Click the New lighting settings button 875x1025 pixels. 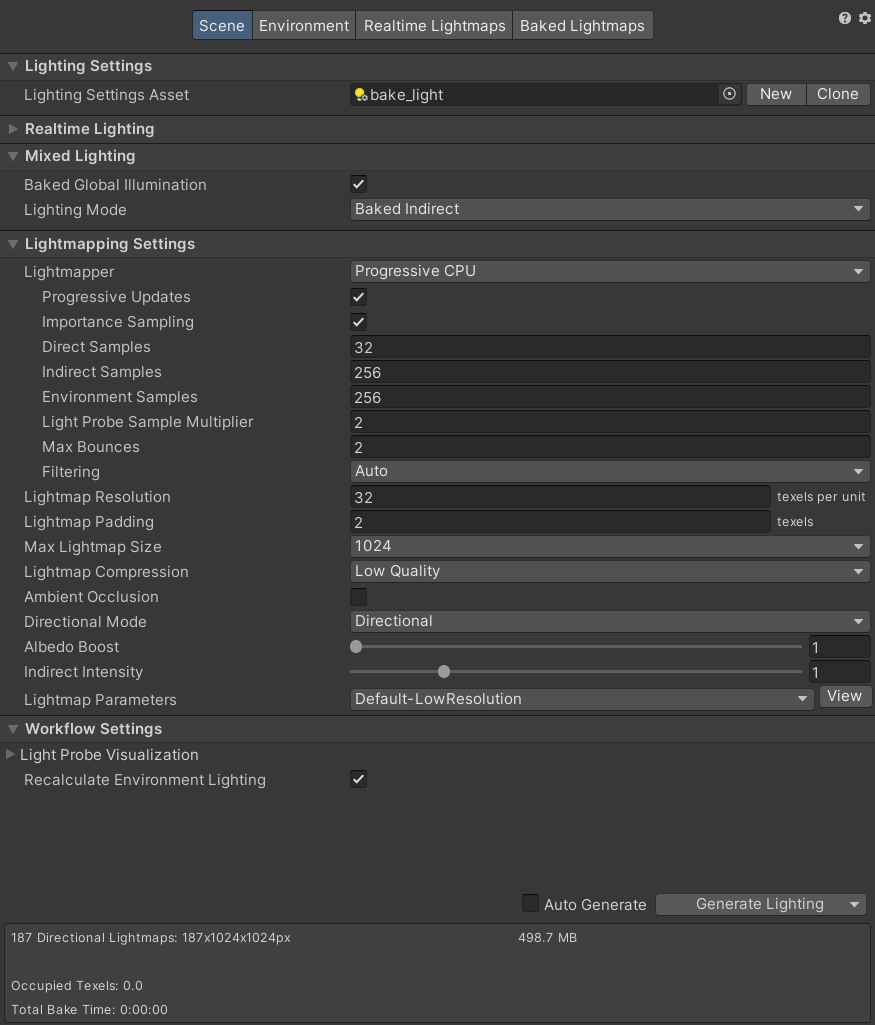(x=776, y=94)
